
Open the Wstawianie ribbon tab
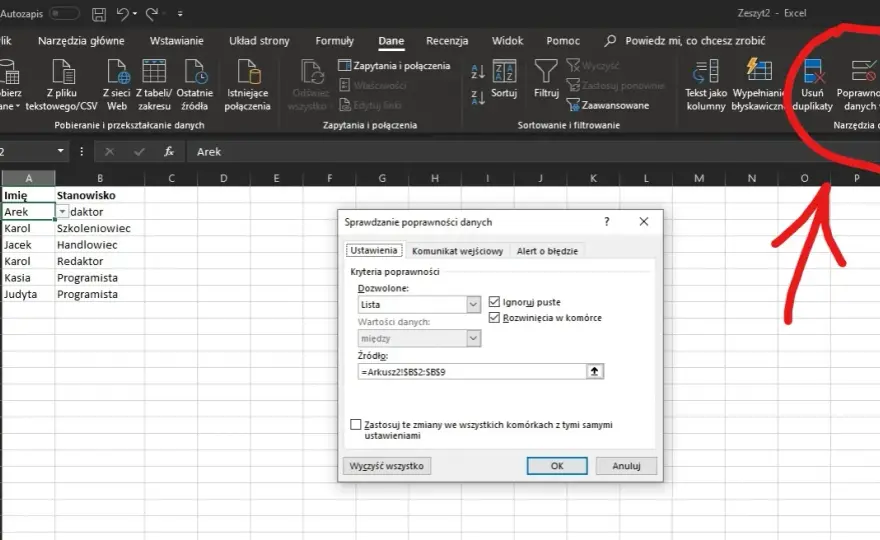tap(176, 41)
